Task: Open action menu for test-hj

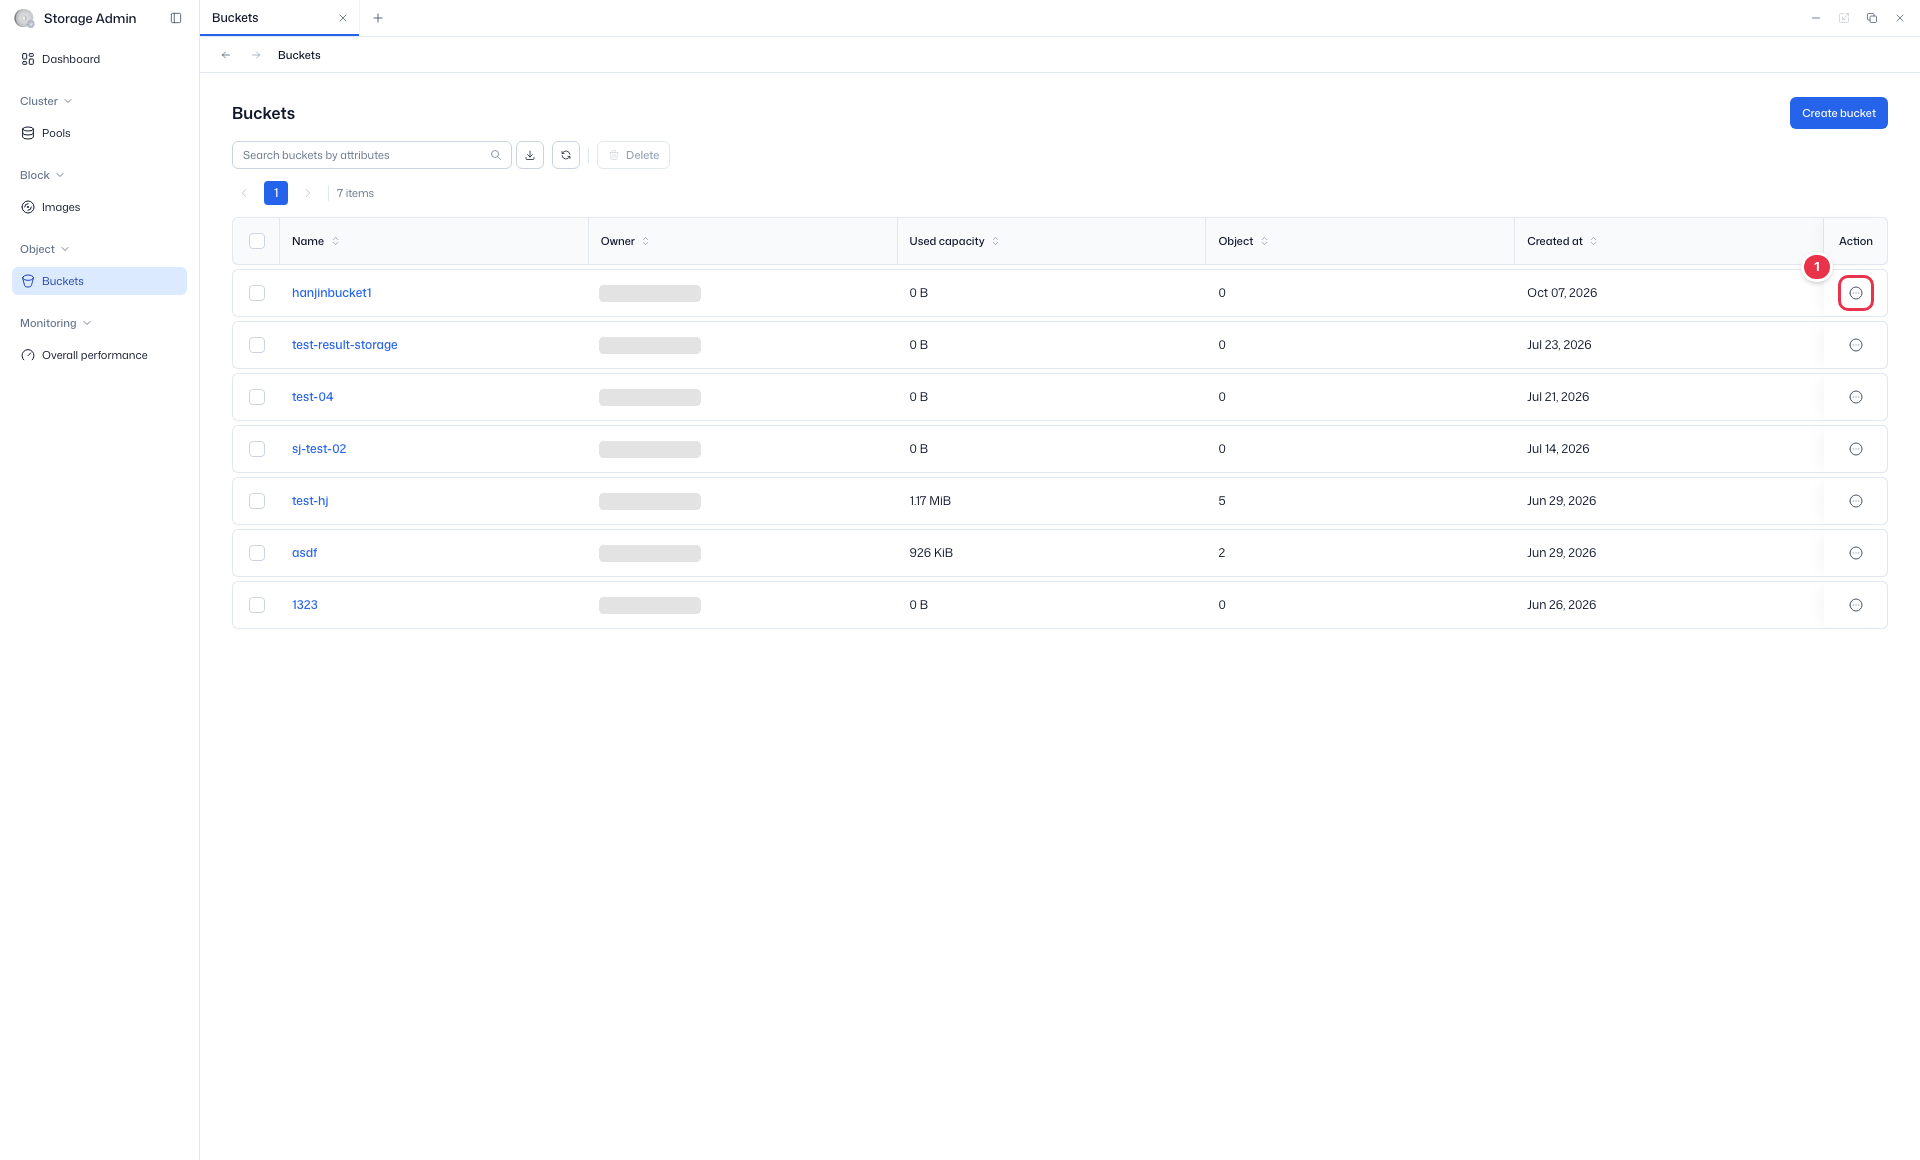Action: pyautogui.click(x=1856, y=501)
